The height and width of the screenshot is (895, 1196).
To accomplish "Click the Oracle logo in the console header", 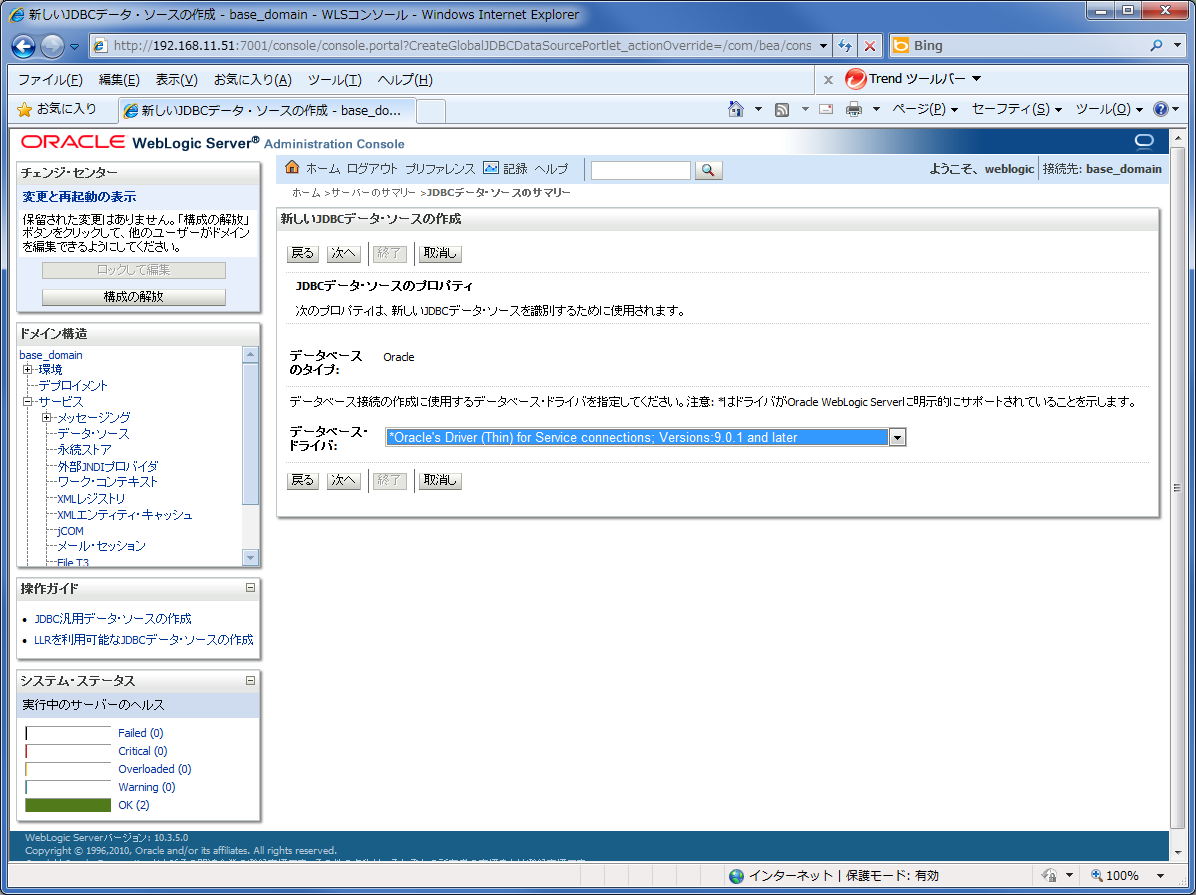I will [x=73, y=142].
